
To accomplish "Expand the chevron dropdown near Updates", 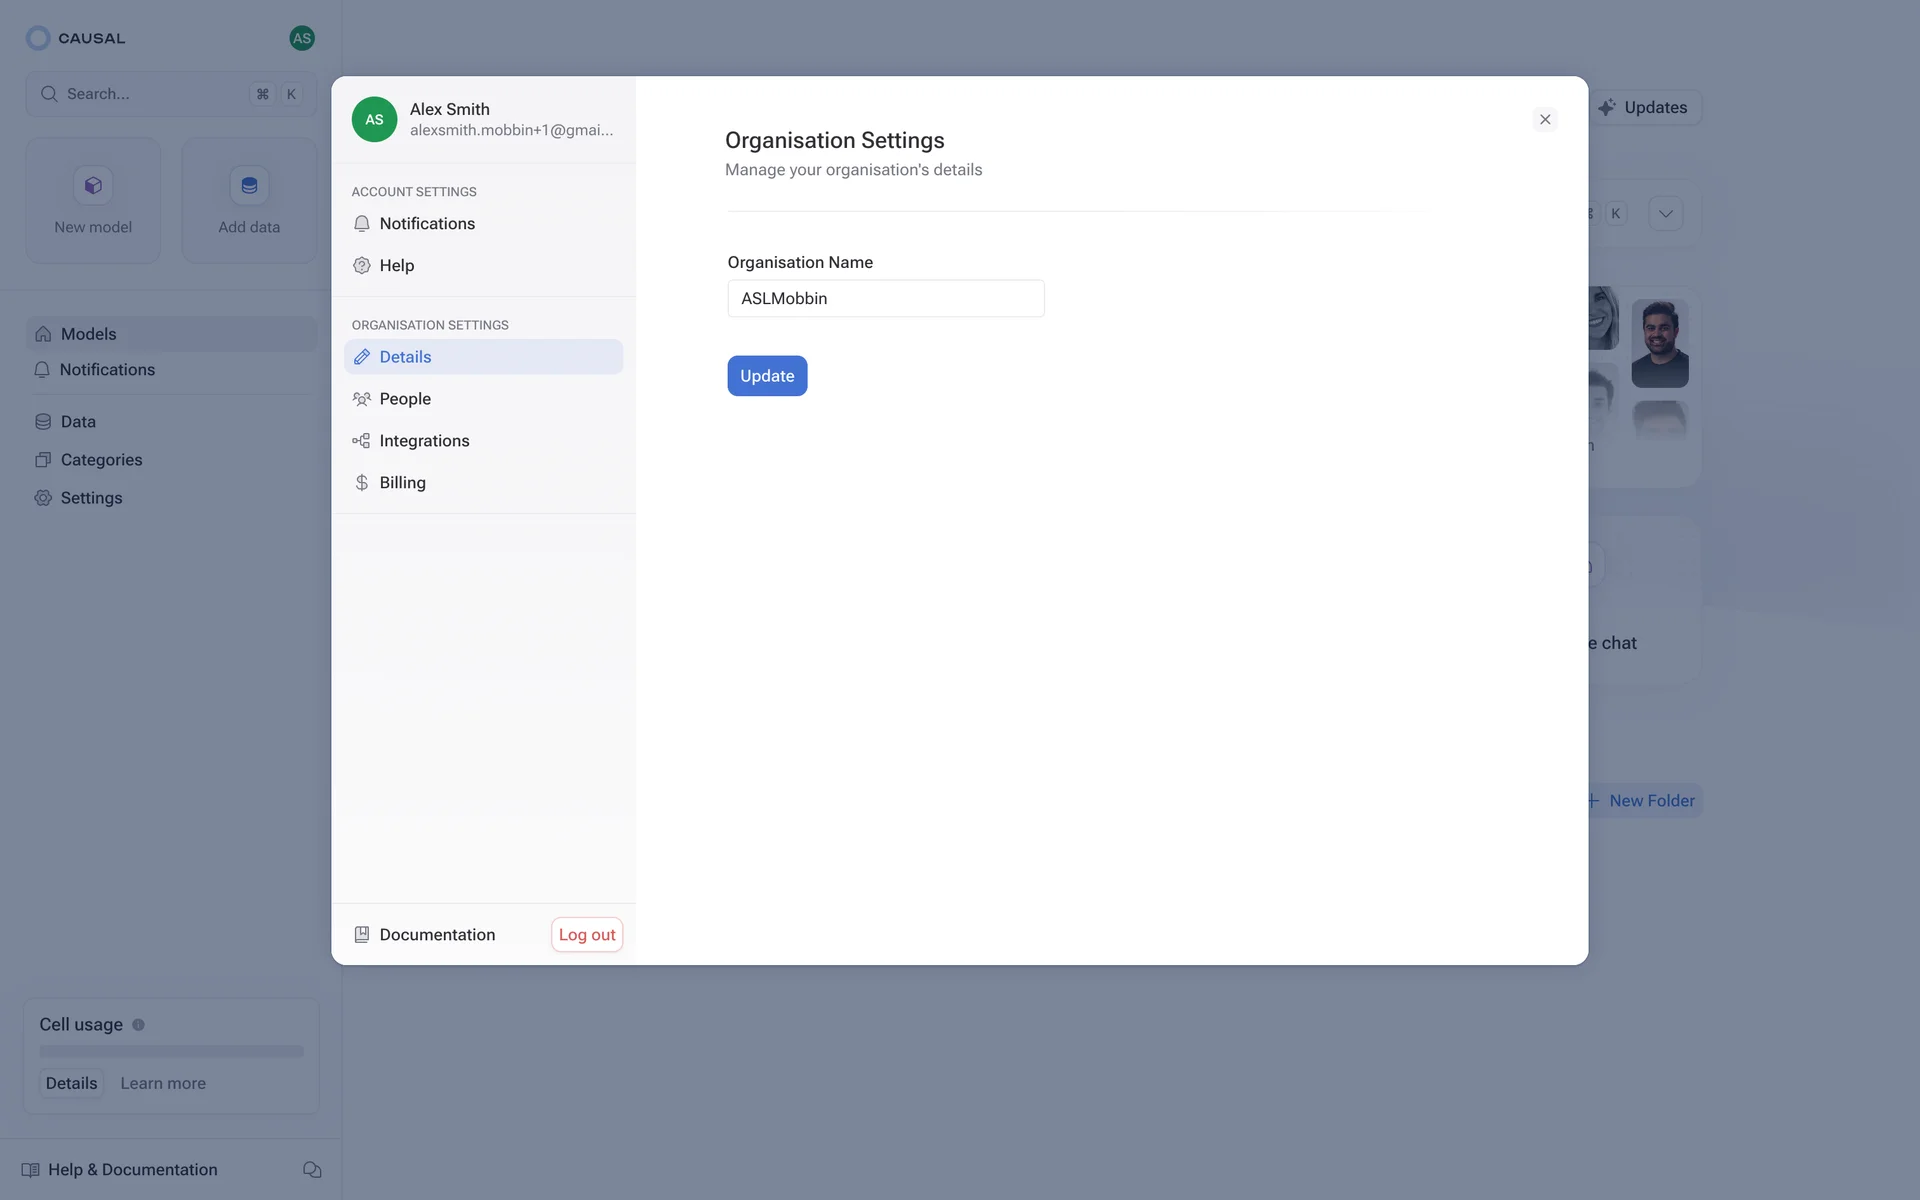I will [x=1666, y=213].
